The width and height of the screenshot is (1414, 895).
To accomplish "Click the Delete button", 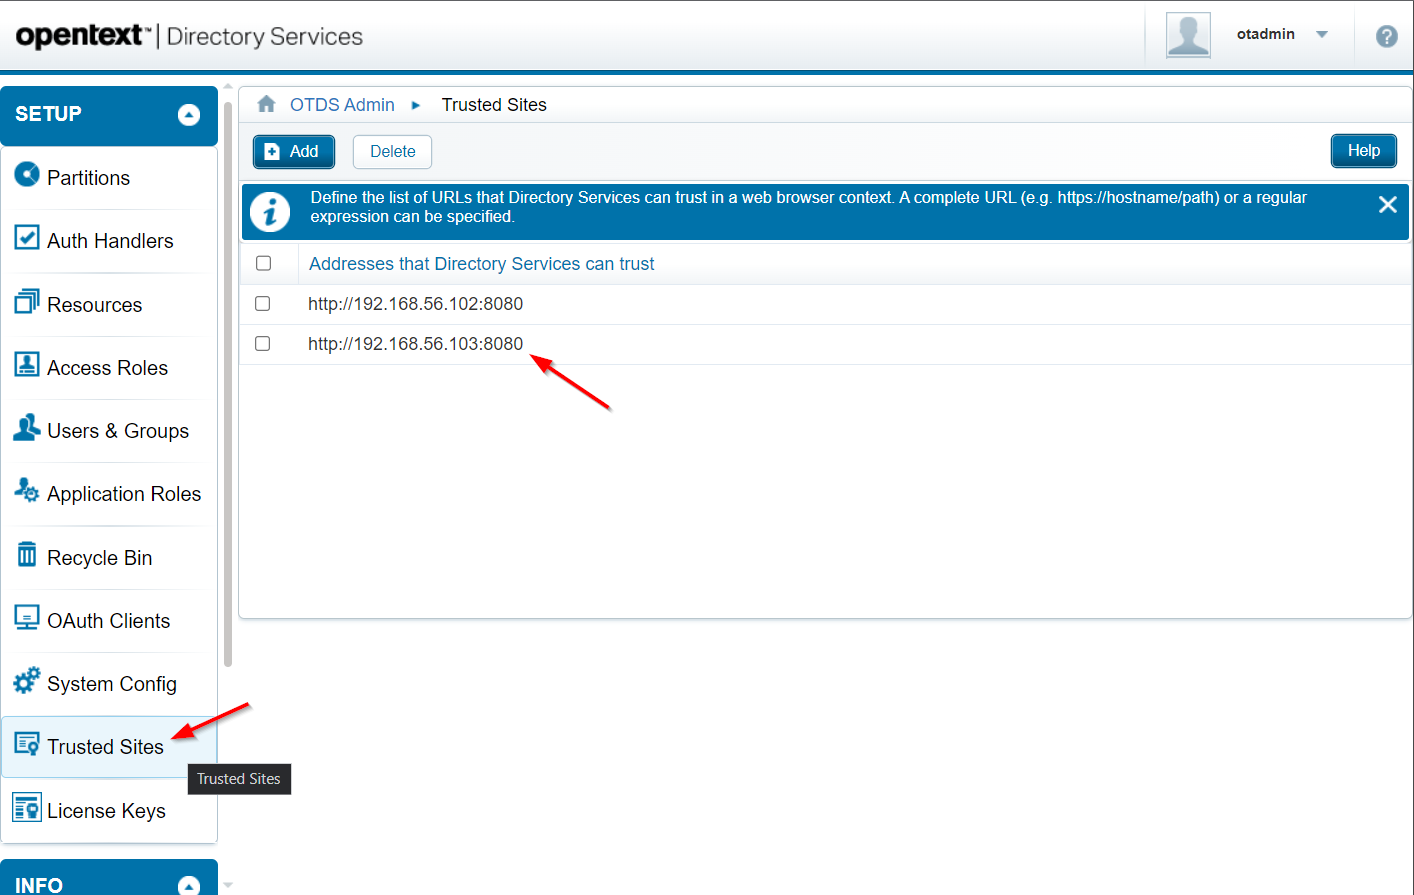I will pyautogui.click(x=392, y=152).
